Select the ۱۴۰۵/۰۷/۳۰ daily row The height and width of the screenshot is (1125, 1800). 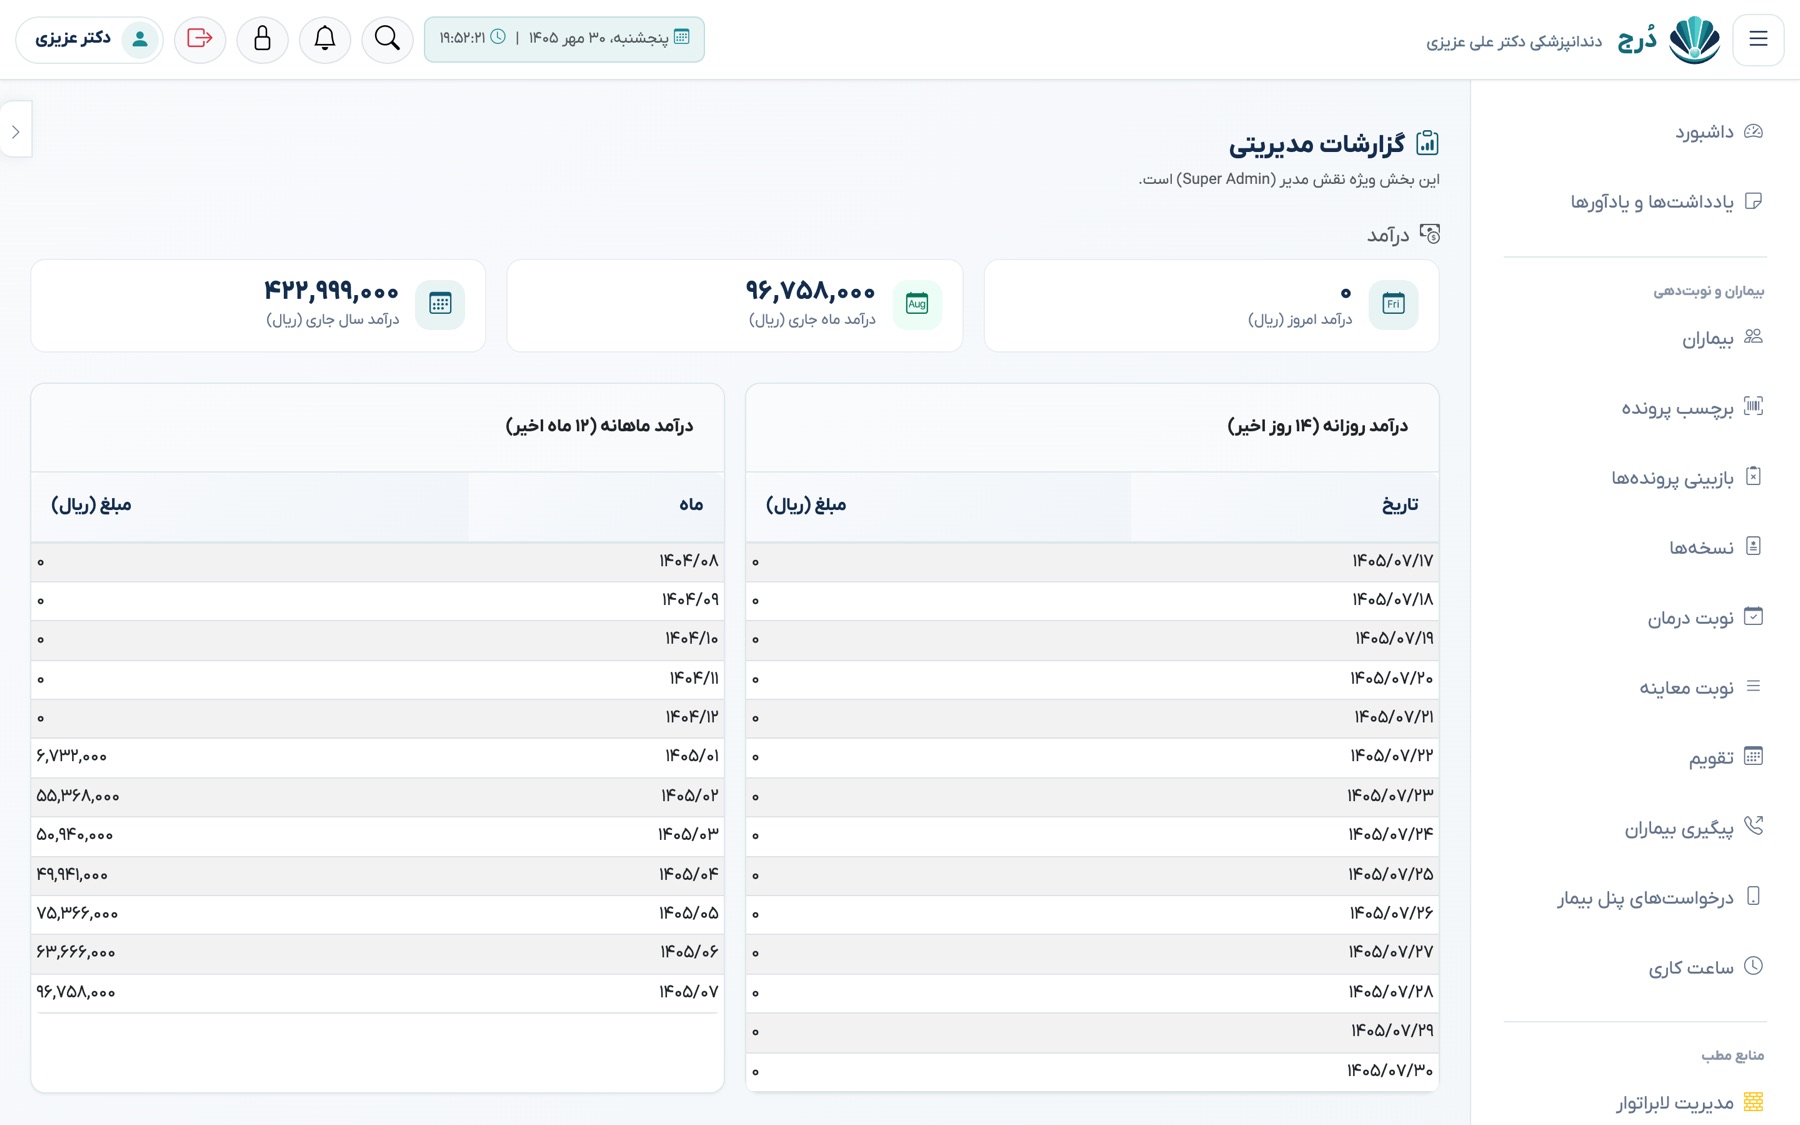1092,1071
